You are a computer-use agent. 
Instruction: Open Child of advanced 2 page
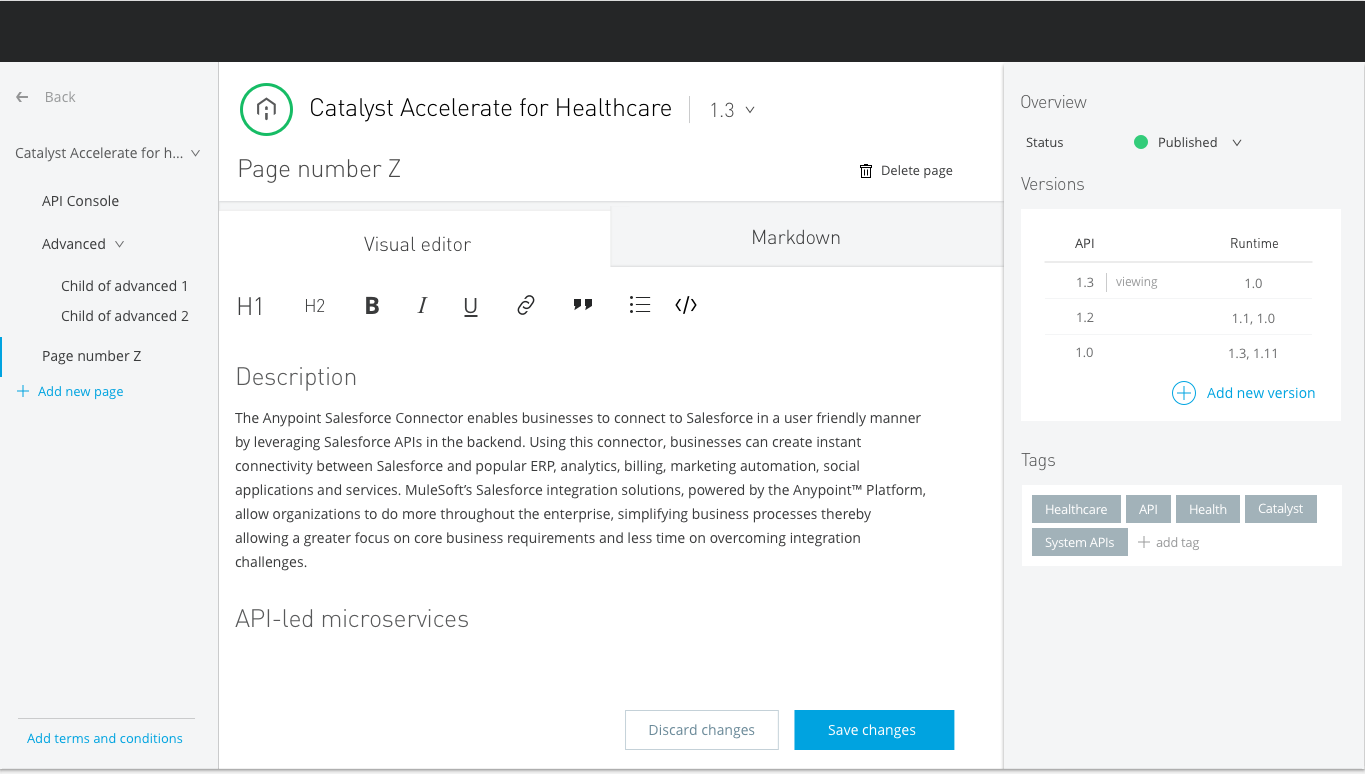(x=125, y=316)
